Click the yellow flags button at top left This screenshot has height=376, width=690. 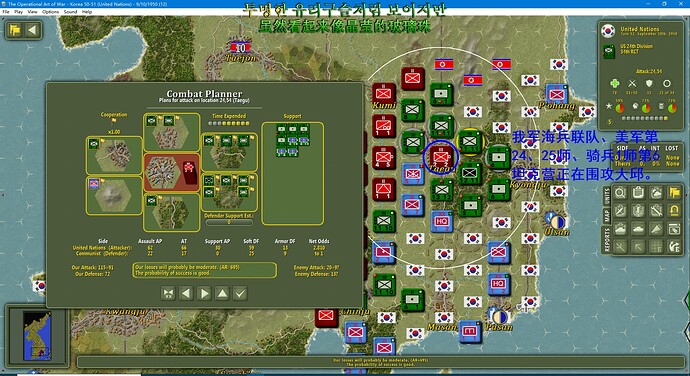[x=15, y=30]
